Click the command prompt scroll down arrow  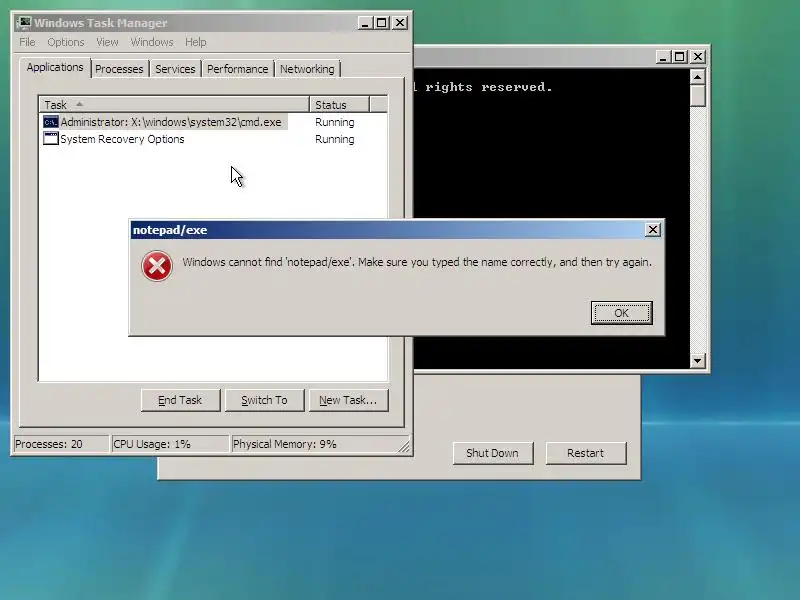pyautogui.click(x=697, y=360)
